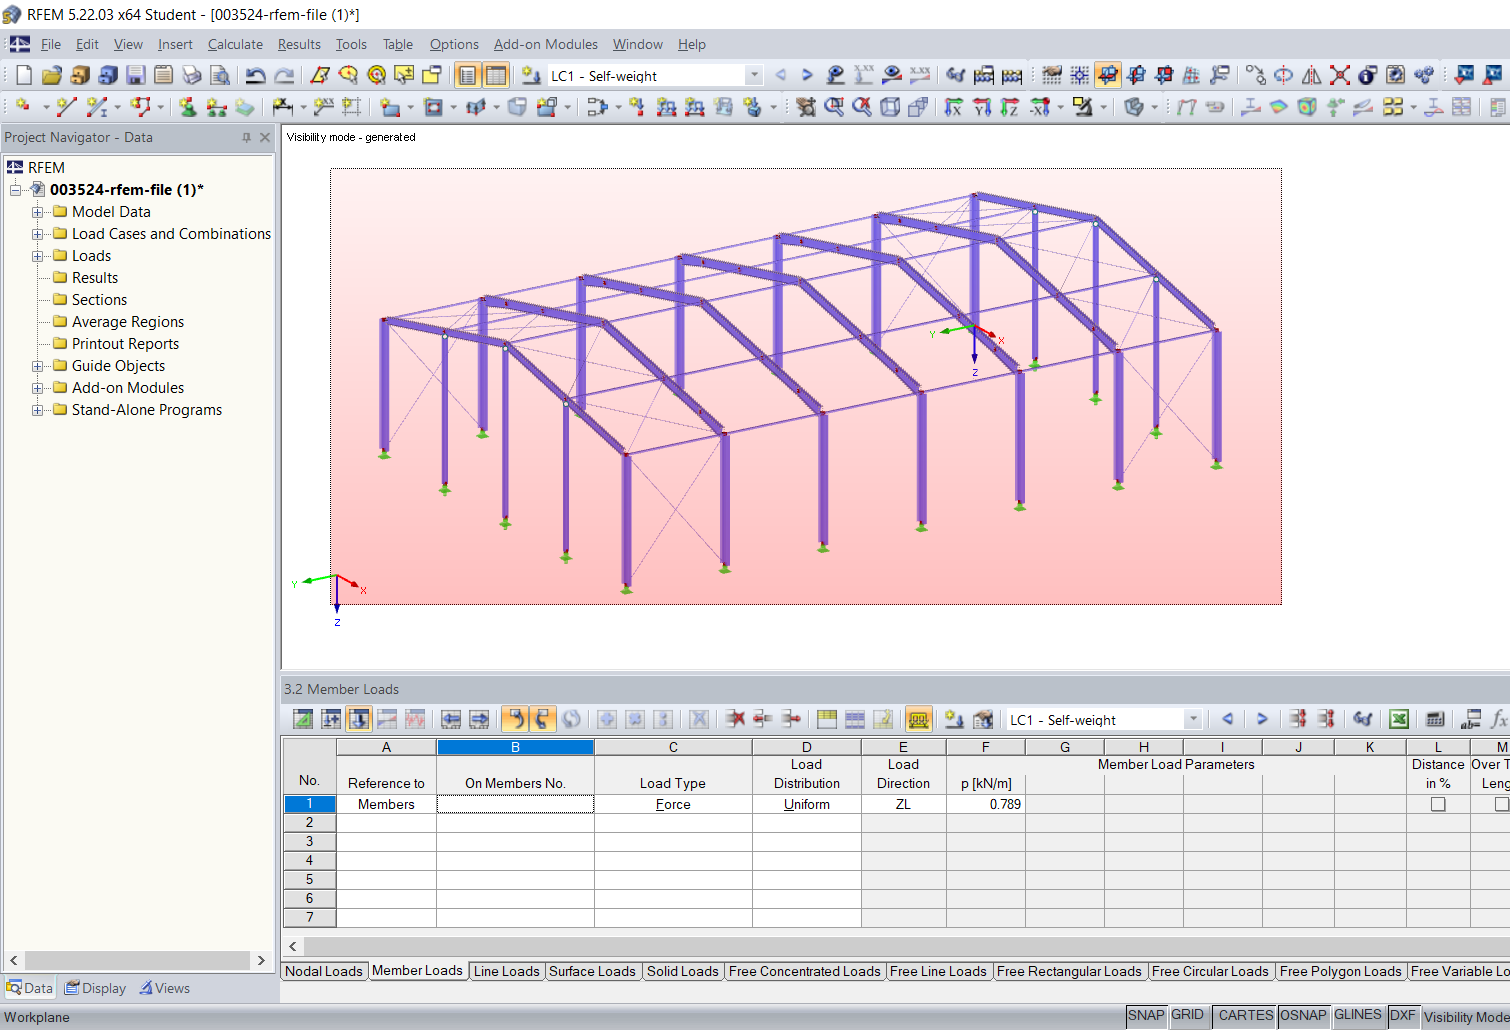1510x1030 pixels.
Task: Switch to the Views navigator tab
Action: [x=164, y=988]
